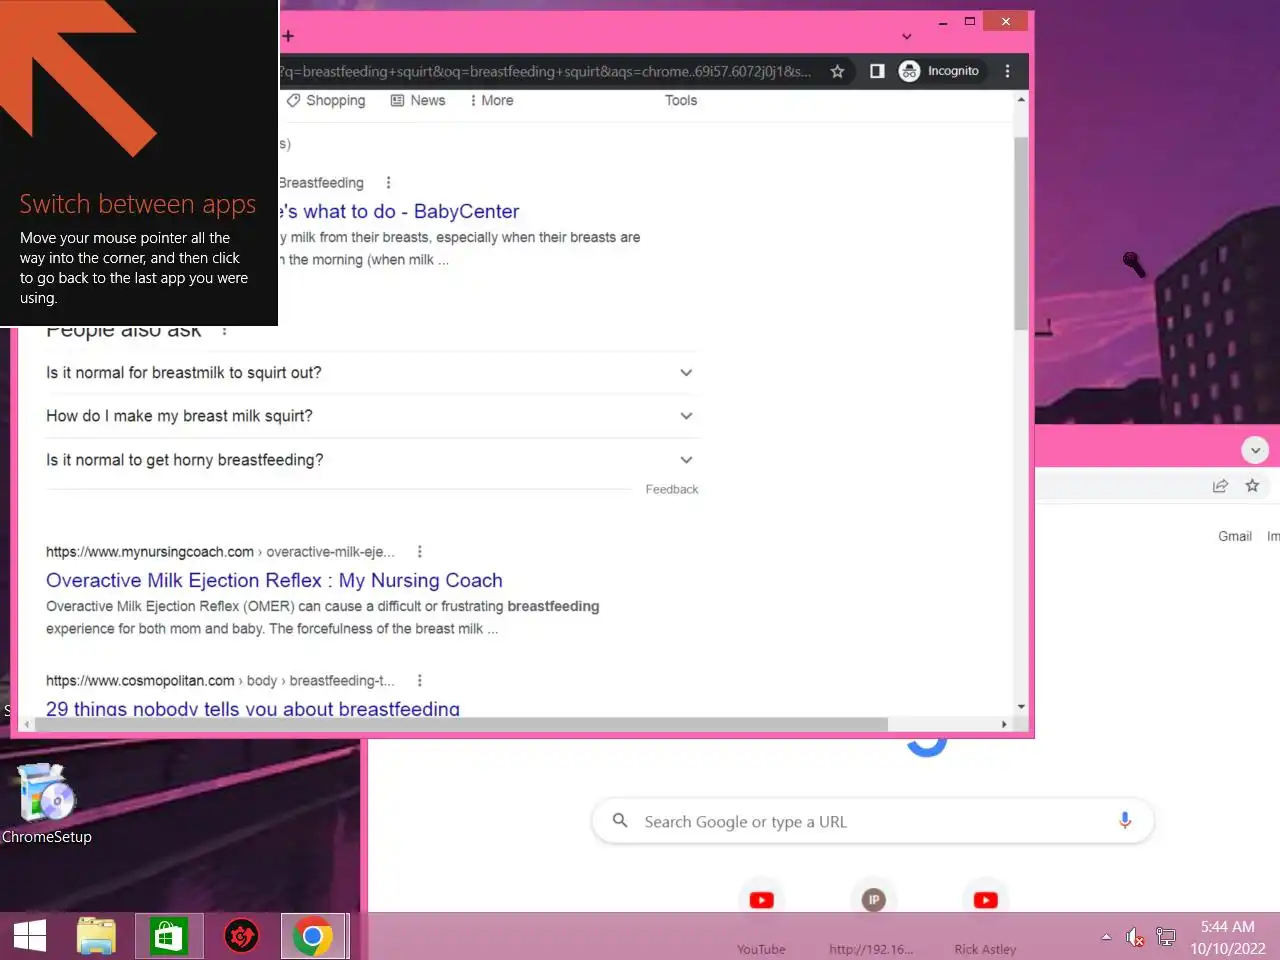Click the vertical scrollbar thumb in the incognito window
The height and width of the screenshot is (960, 1280).
point(1021,234)
